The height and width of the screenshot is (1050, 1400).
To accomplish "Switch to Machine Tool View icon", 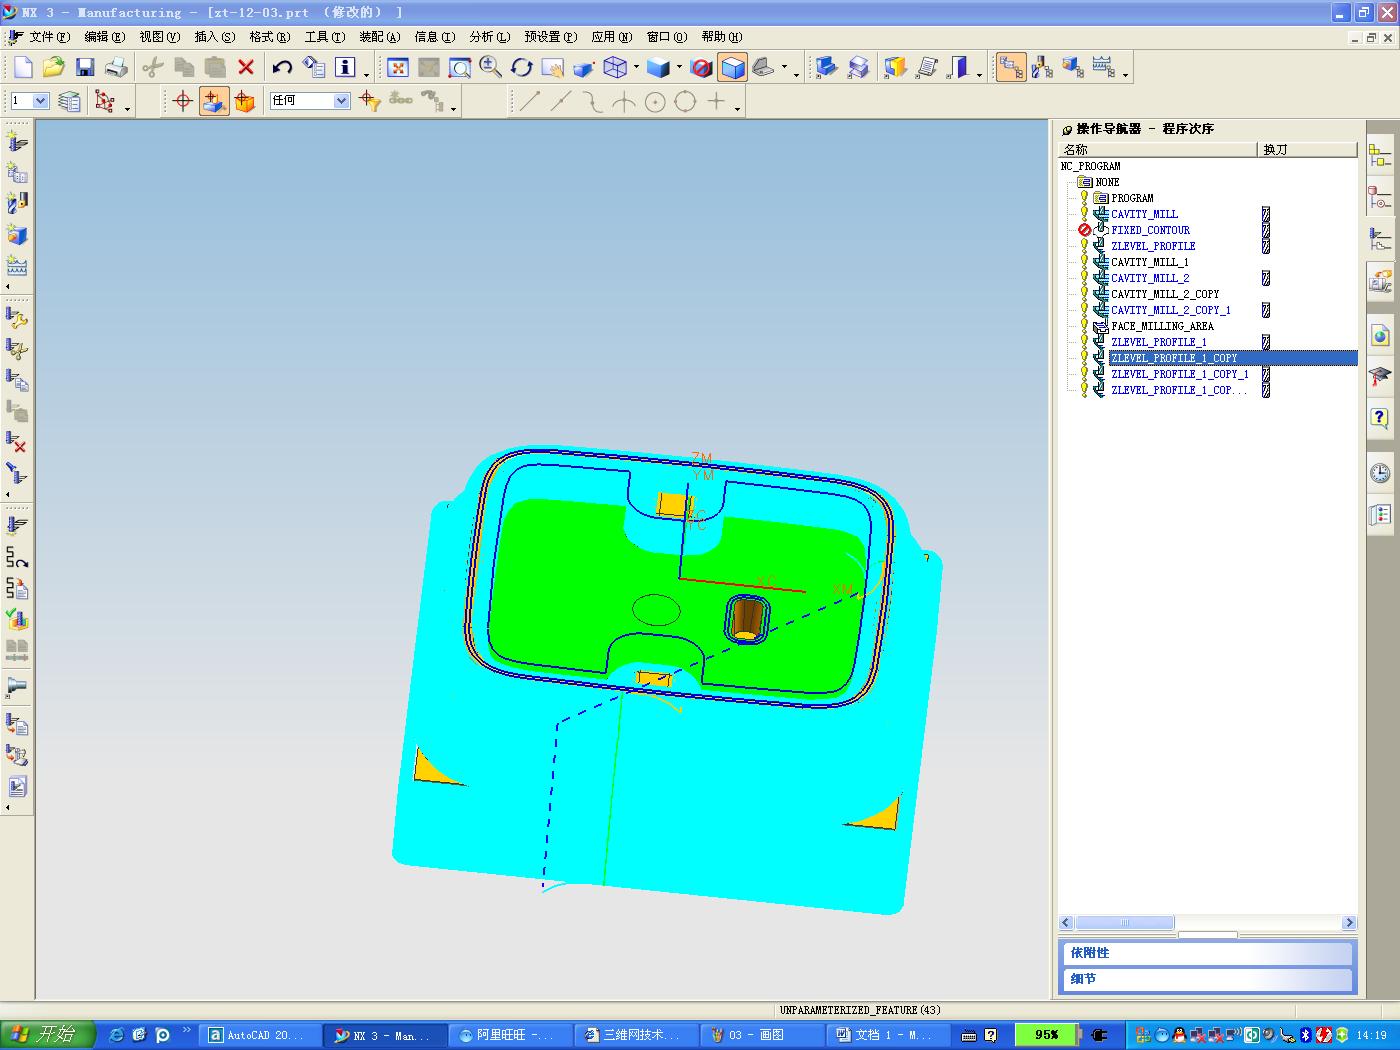I will pyautogui.click(x=1042, y=67).
